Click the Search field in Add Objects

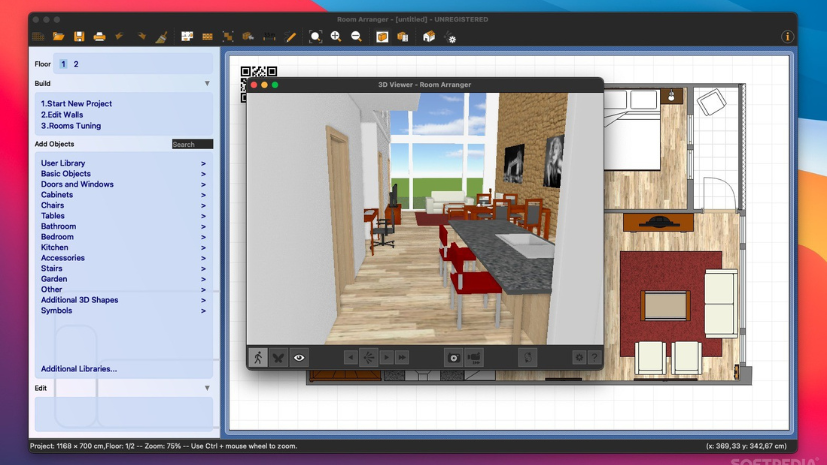(192, 144)
